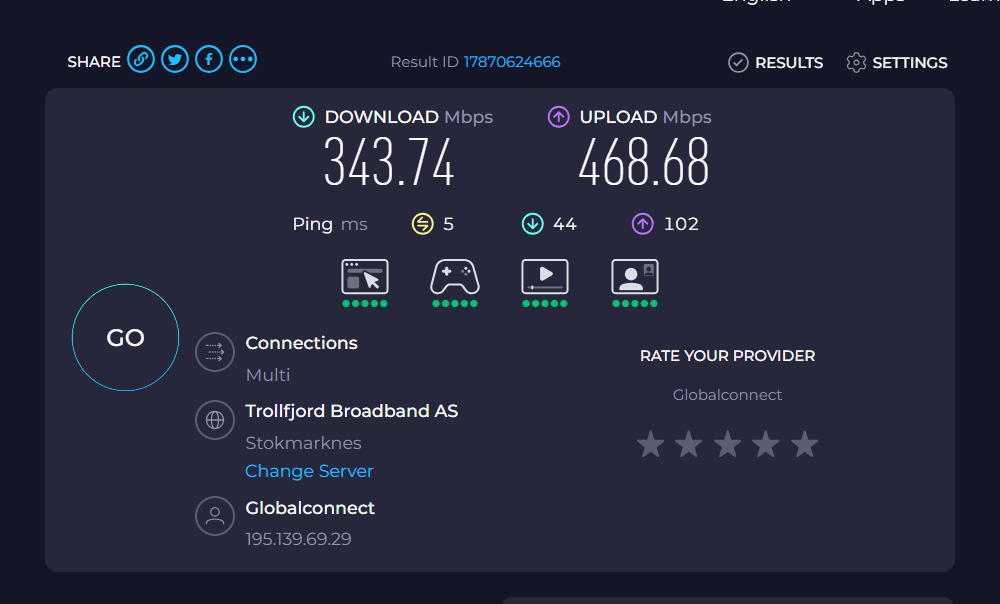The image size is (1000, 604).
Task: Share result on Facebook
Action: (209, 60)
